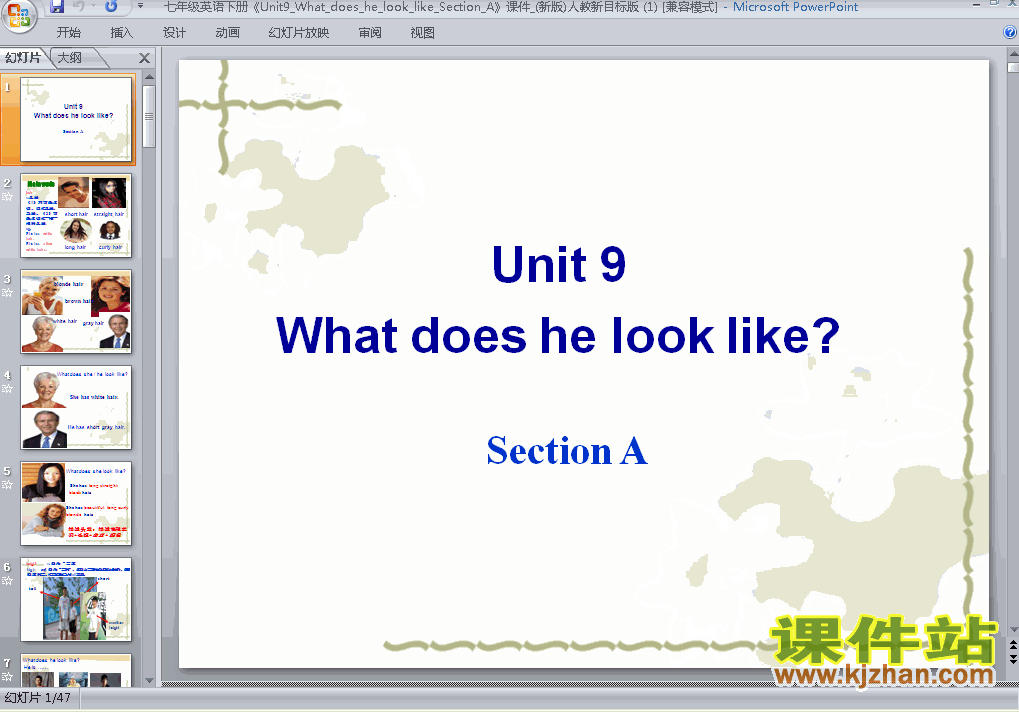
Task: Select slide 4 thumbnail white hair woman
Action: [x=76, y=407]
